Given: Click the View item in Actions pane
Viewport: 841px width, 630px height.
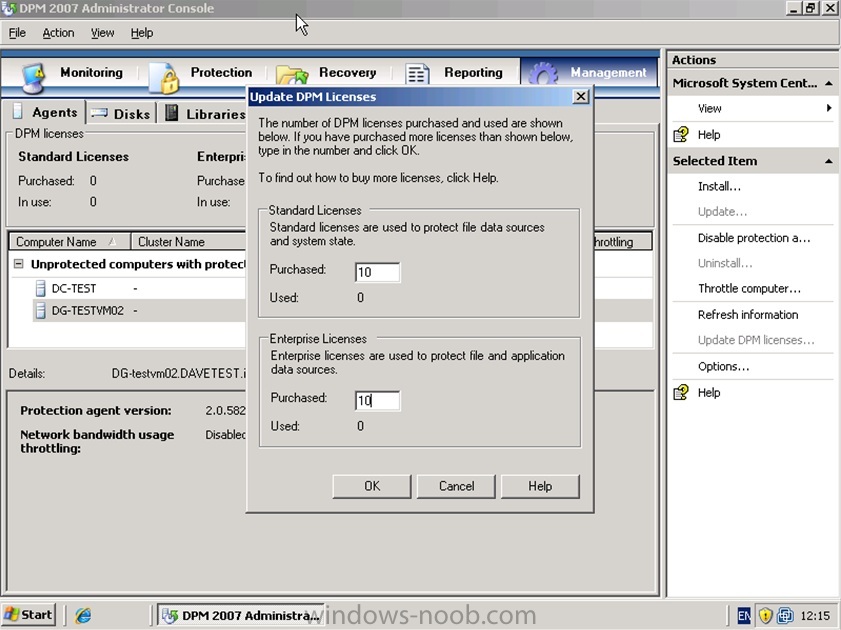Looking at the screenshot, I should point(709,108).
